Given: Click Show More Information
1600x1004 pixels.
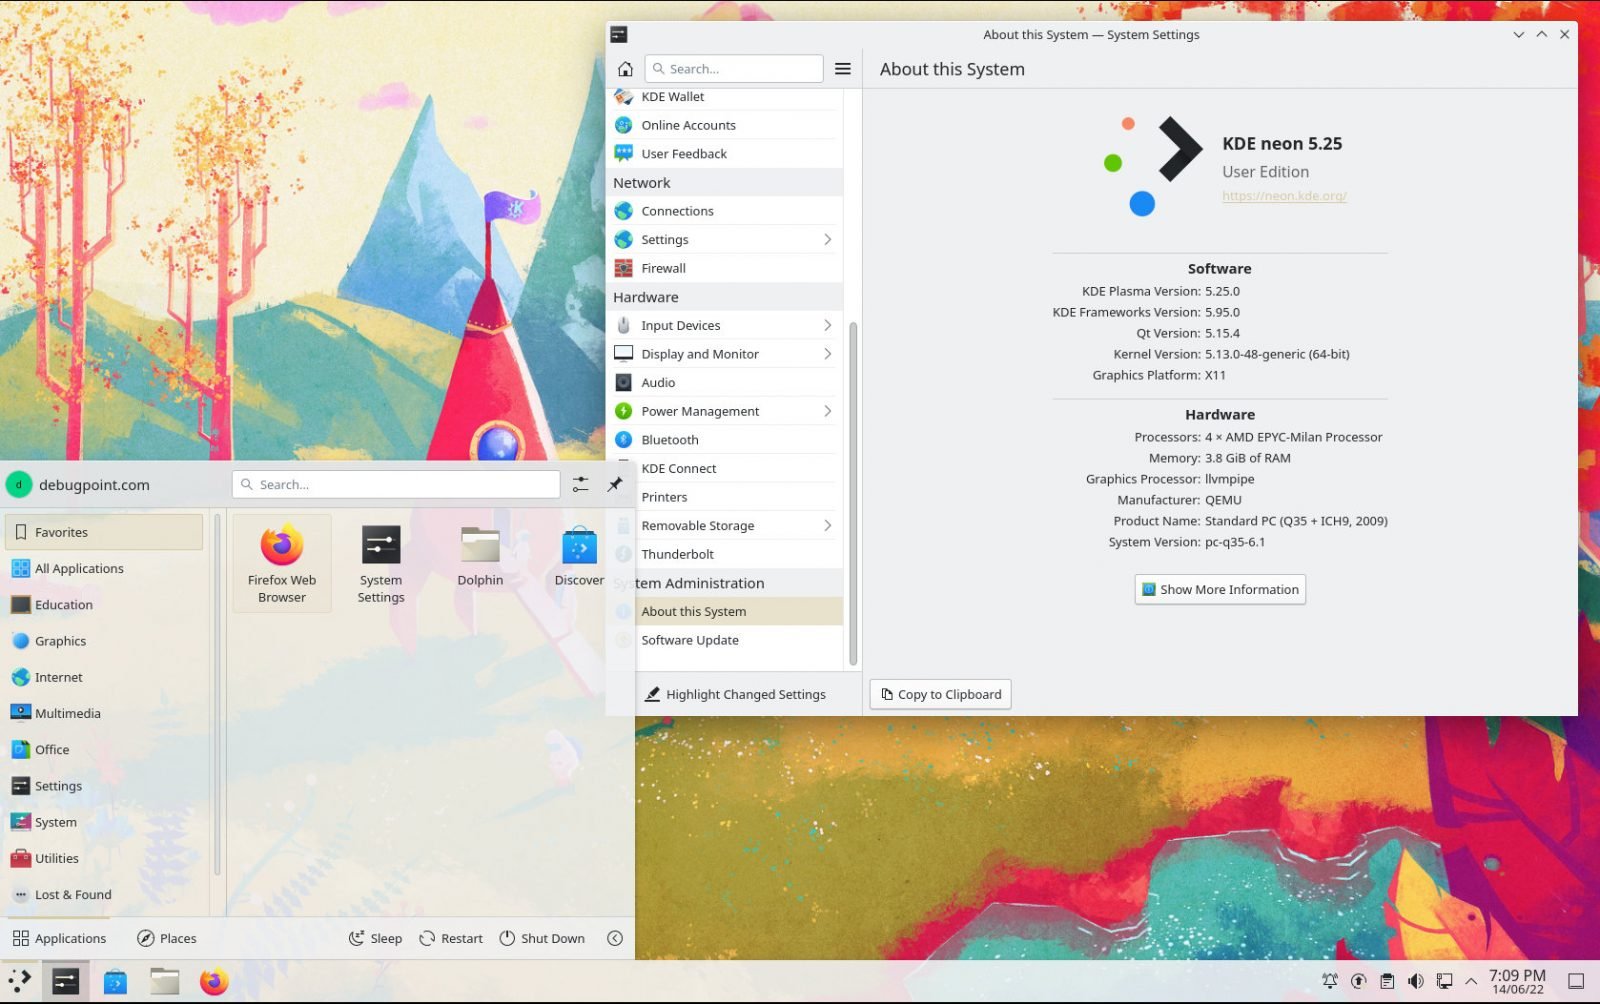Looking at the screenshot, I should coord(1219,589).
